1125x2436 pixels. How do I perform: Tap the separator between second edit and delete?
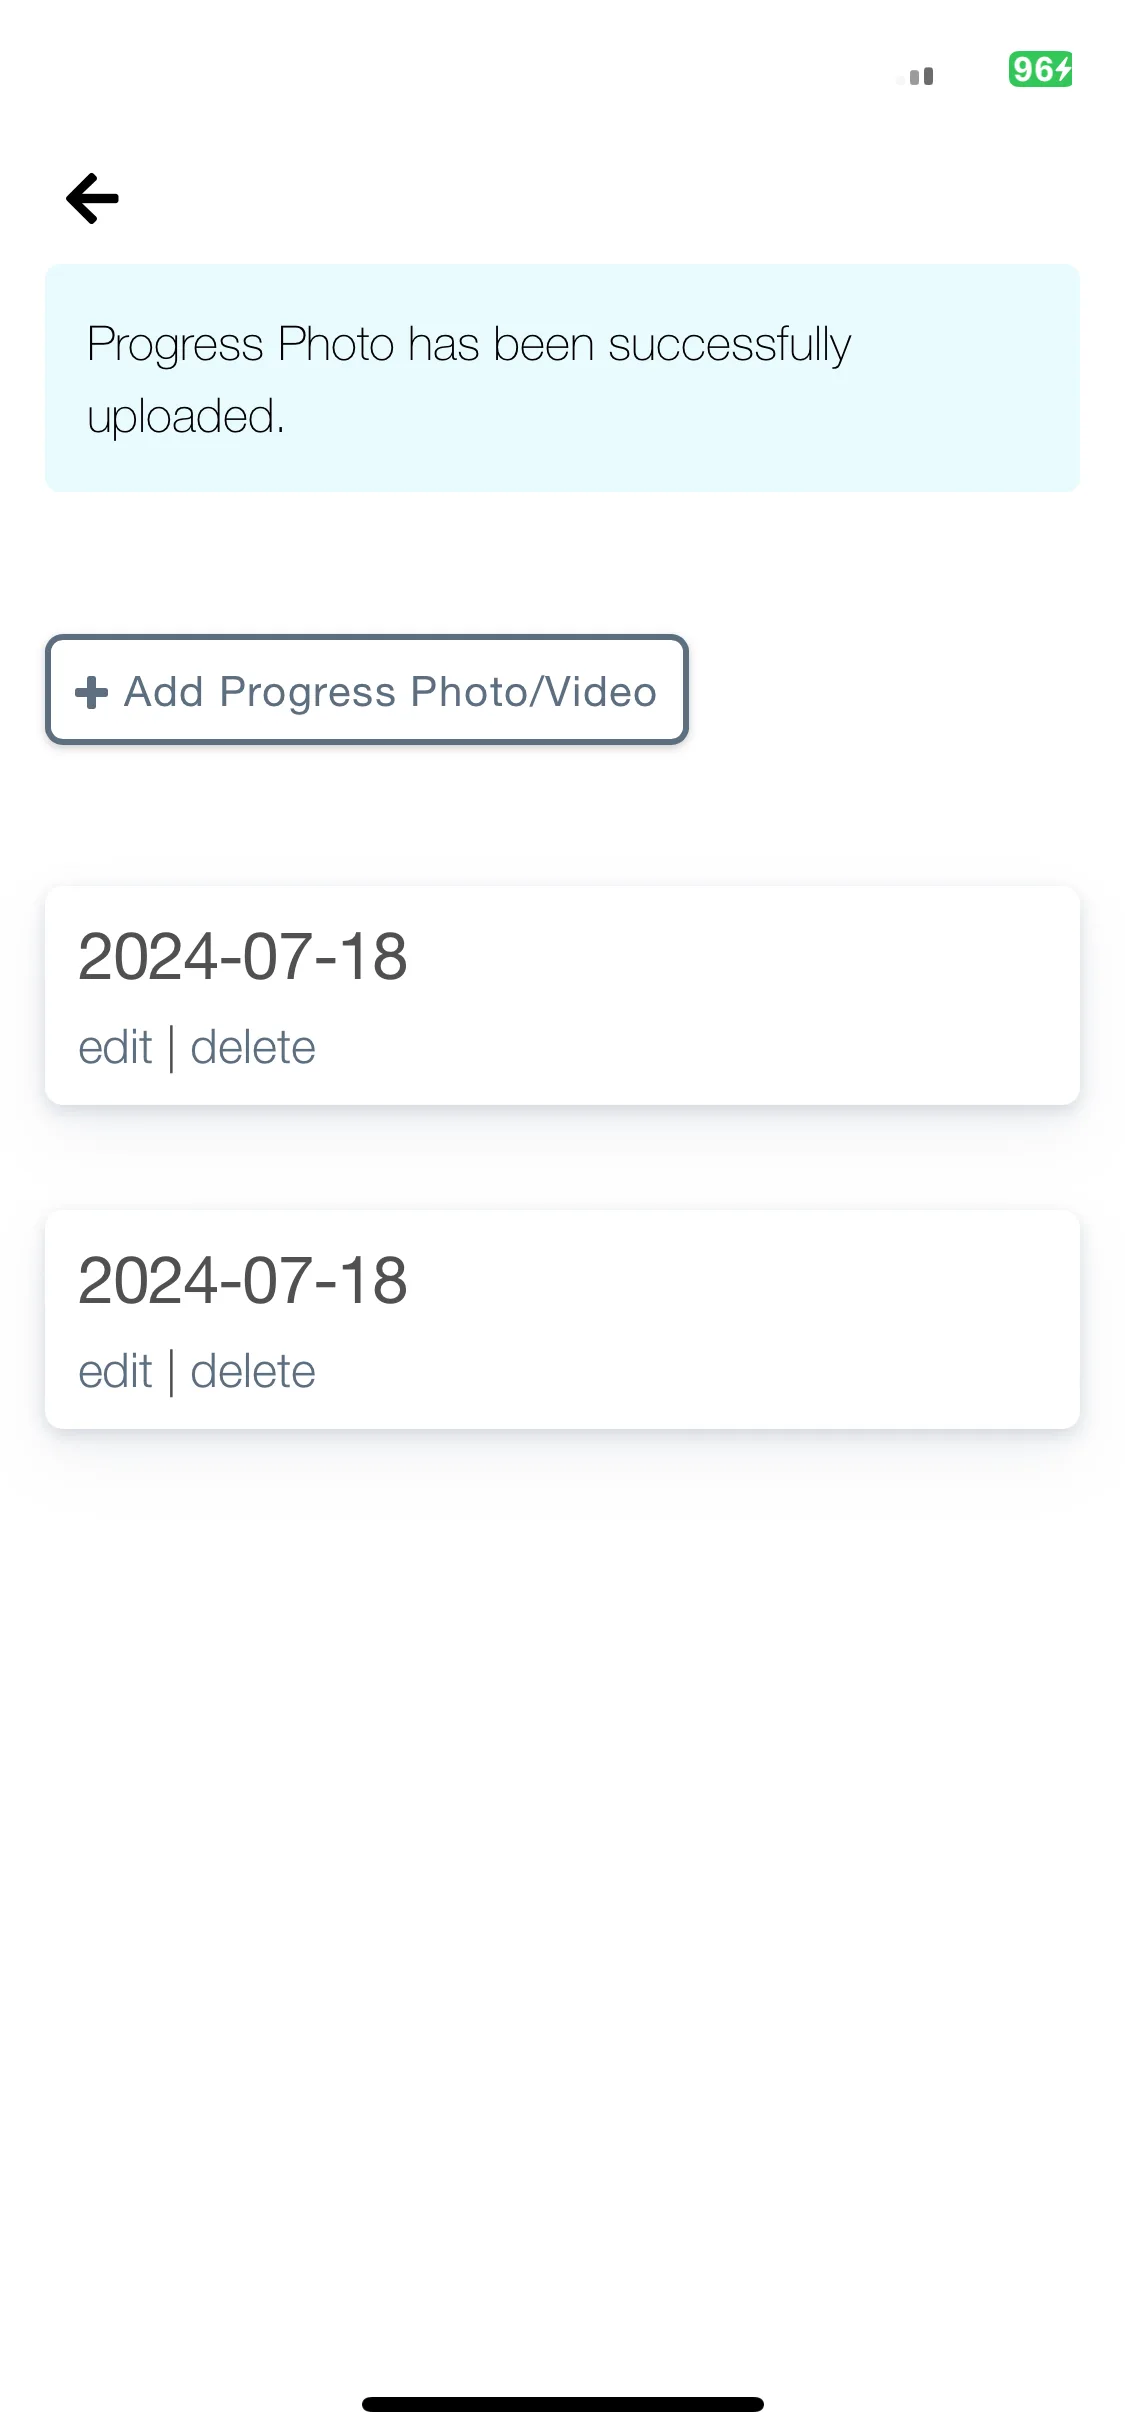coord(172,1373)
